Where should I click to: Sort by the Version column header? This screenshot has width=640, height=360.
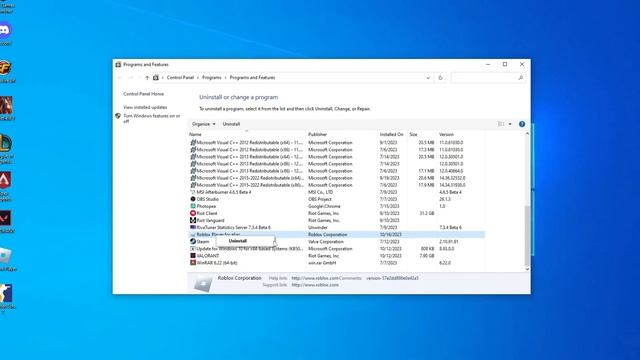(446, 134)
